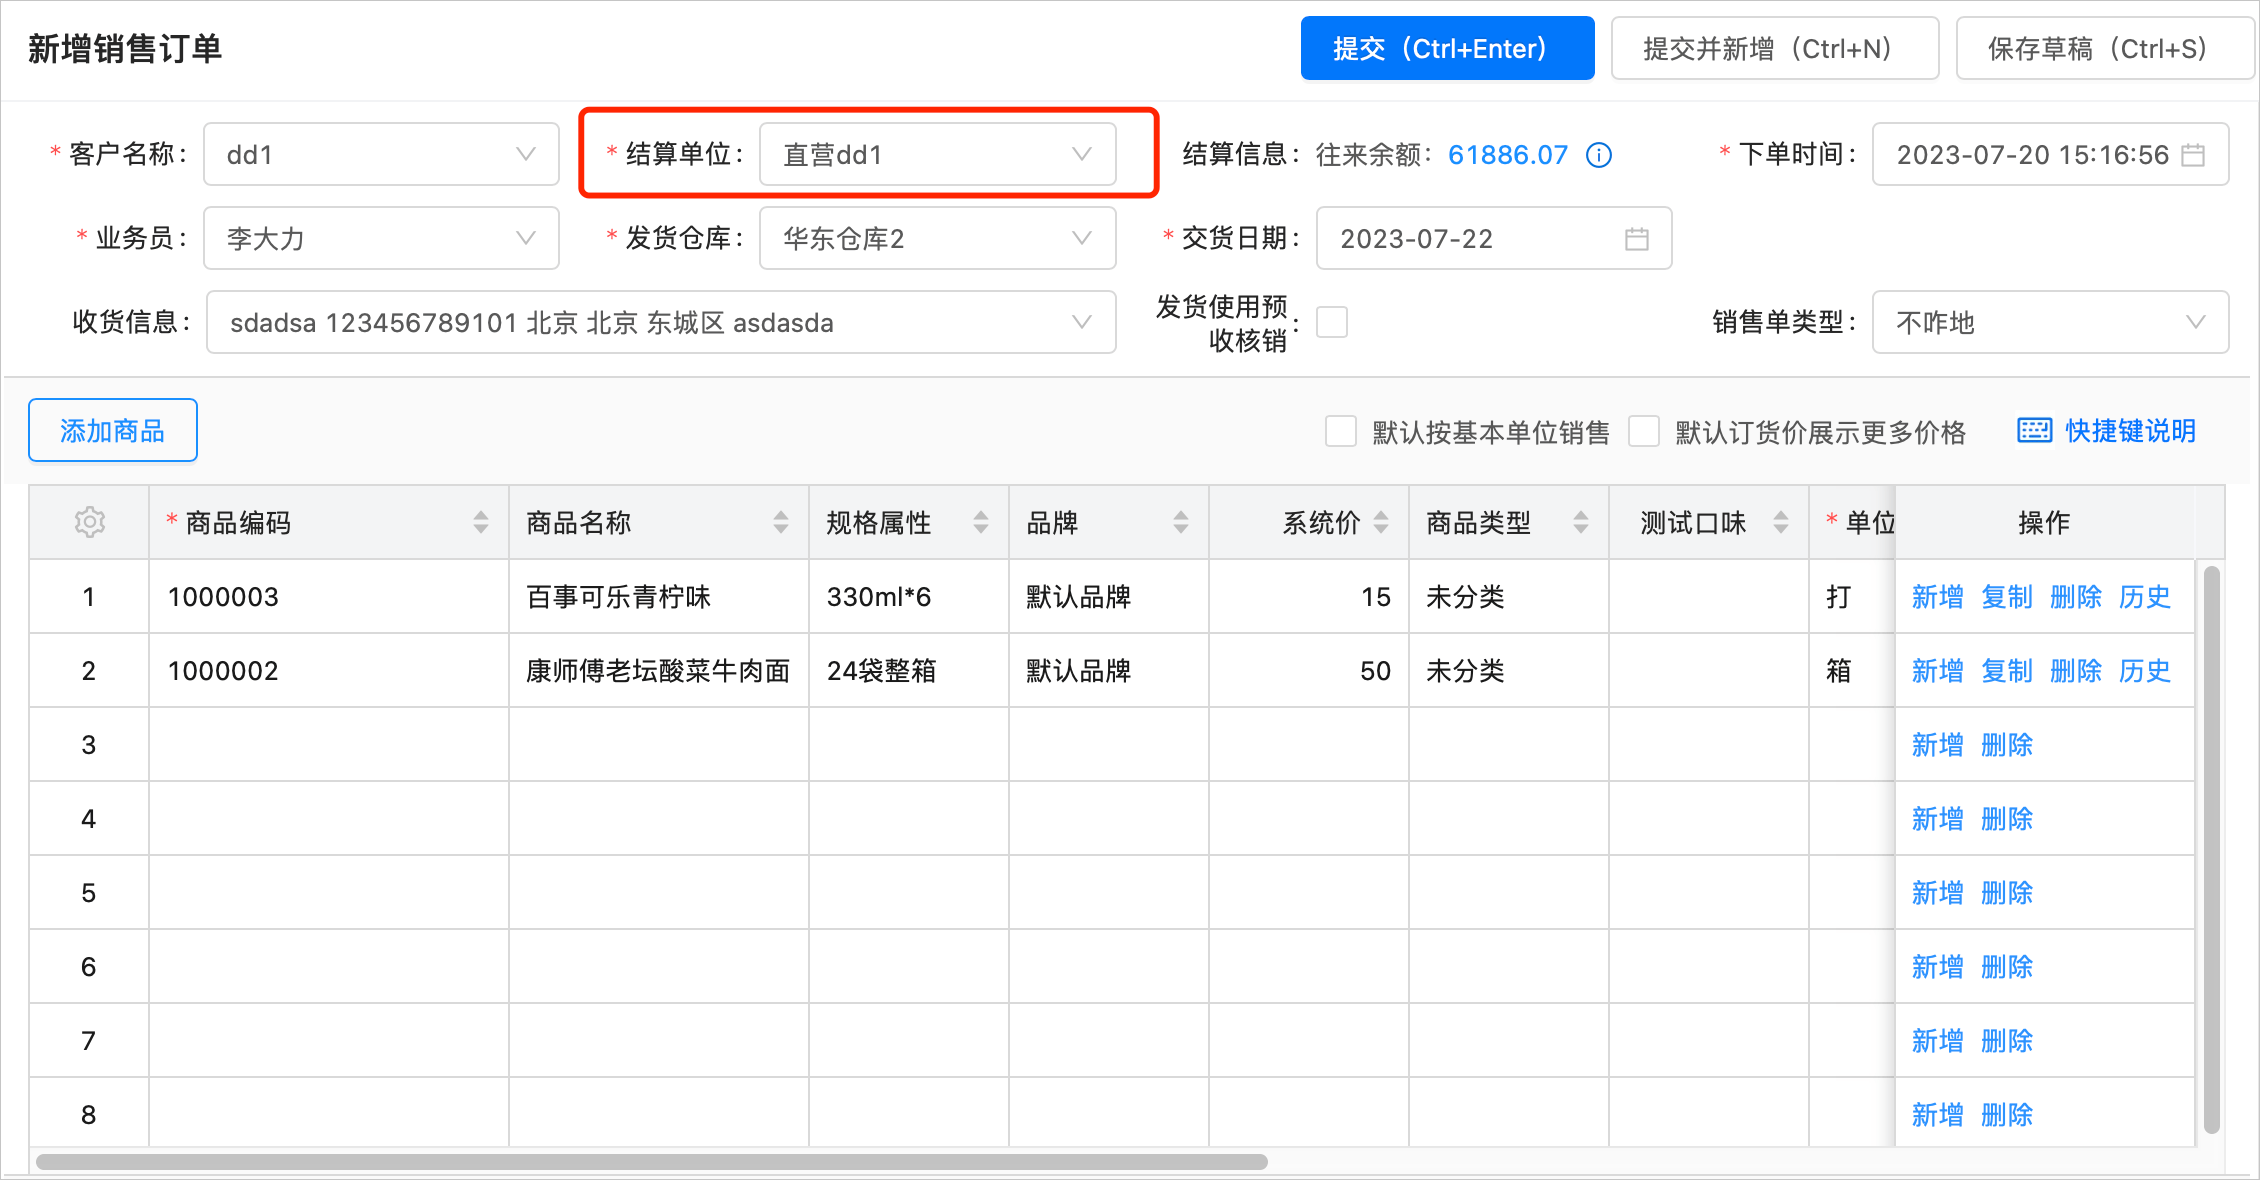Open 销售单类型 dropdown showing 不咋地
Image resolution: width=2260 pixels, height=1180 pixels.
tap(2050, 322)
